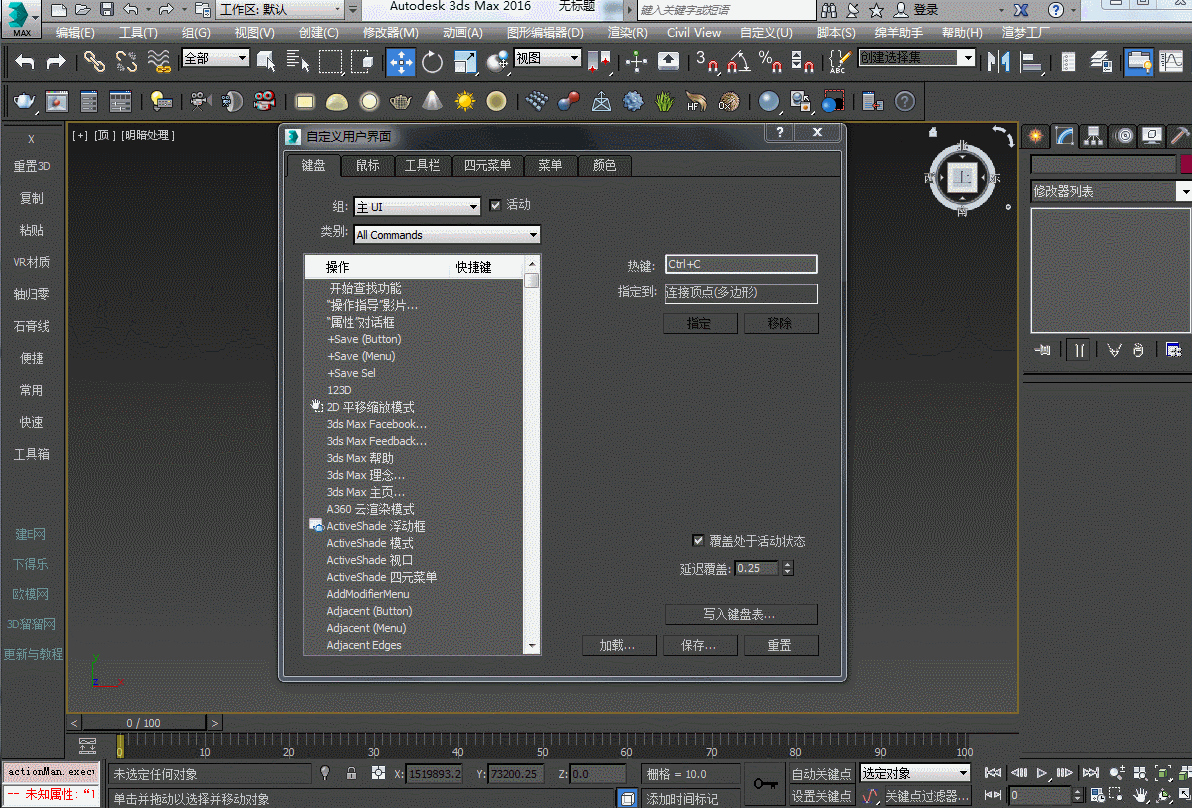
Task: Click the 指定 button
Action: 699,323
